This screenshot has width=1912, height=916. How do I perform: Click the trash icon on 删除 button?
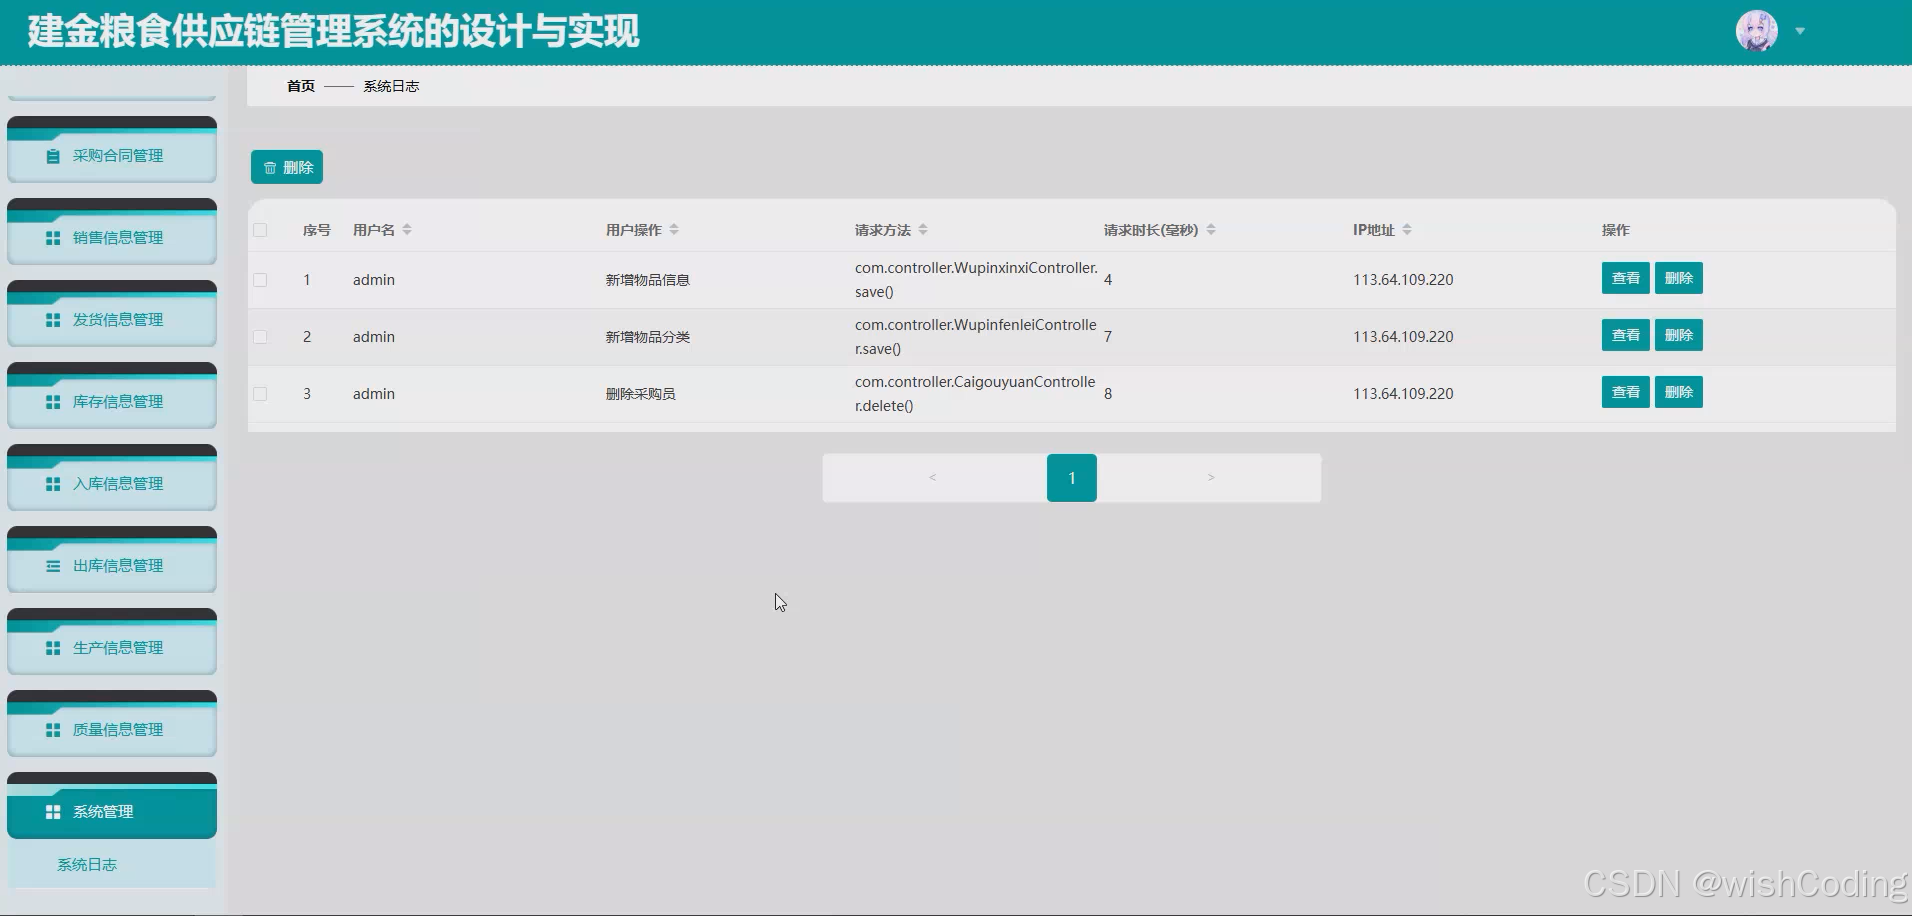(x=269, y=167)
